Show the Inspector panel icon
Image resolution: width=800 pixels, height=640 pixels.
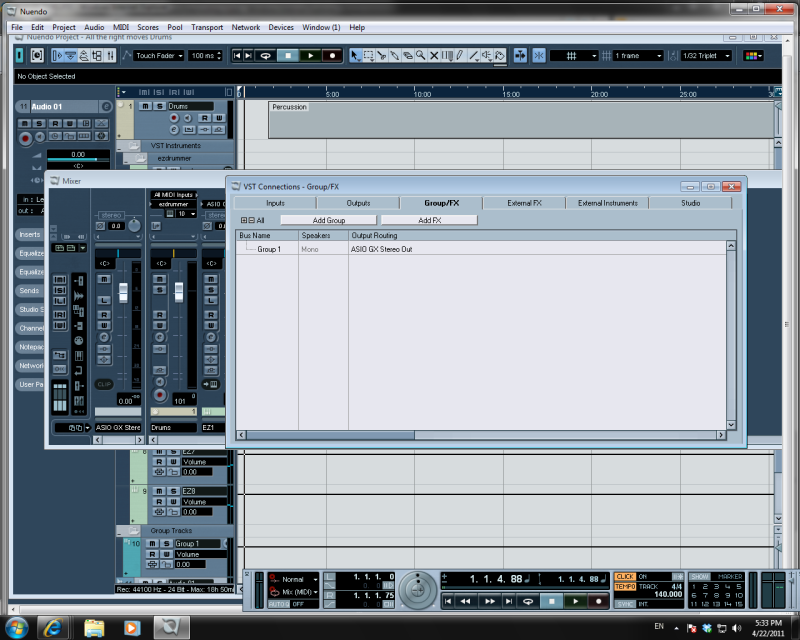[x=57, y=55]
